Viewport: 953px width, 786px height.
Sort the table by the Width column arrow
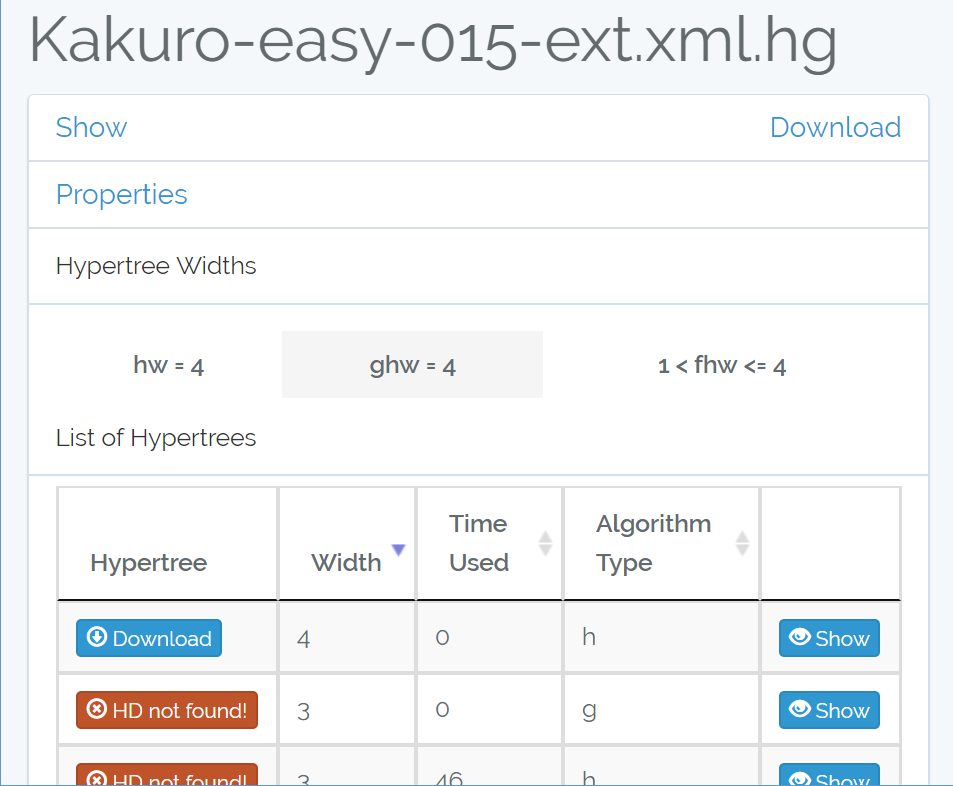[398, 550]
